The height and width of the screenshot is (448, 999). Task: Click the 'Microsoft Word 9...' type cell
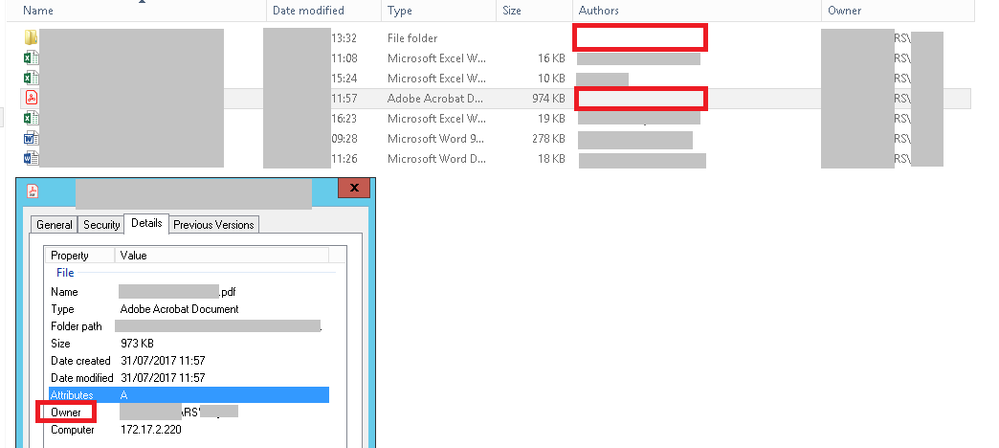(436, 139)
